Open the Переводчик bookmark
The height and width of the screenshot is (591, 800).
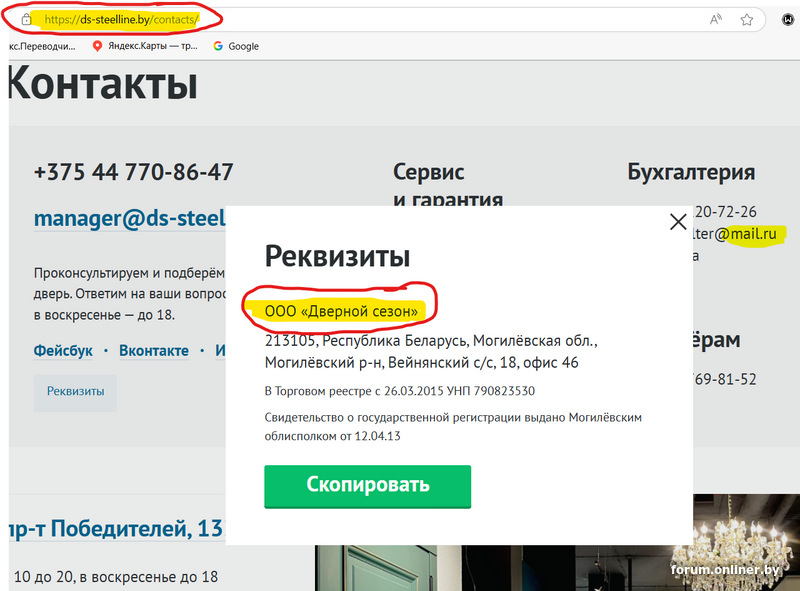coord(42,46)
